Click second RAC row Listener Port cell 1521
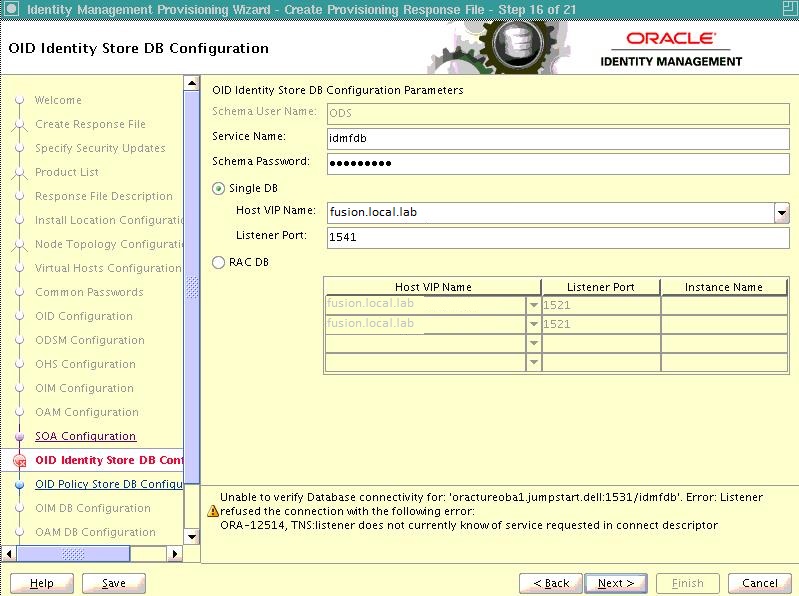799x596 pixels. click(x=601, y=324)
